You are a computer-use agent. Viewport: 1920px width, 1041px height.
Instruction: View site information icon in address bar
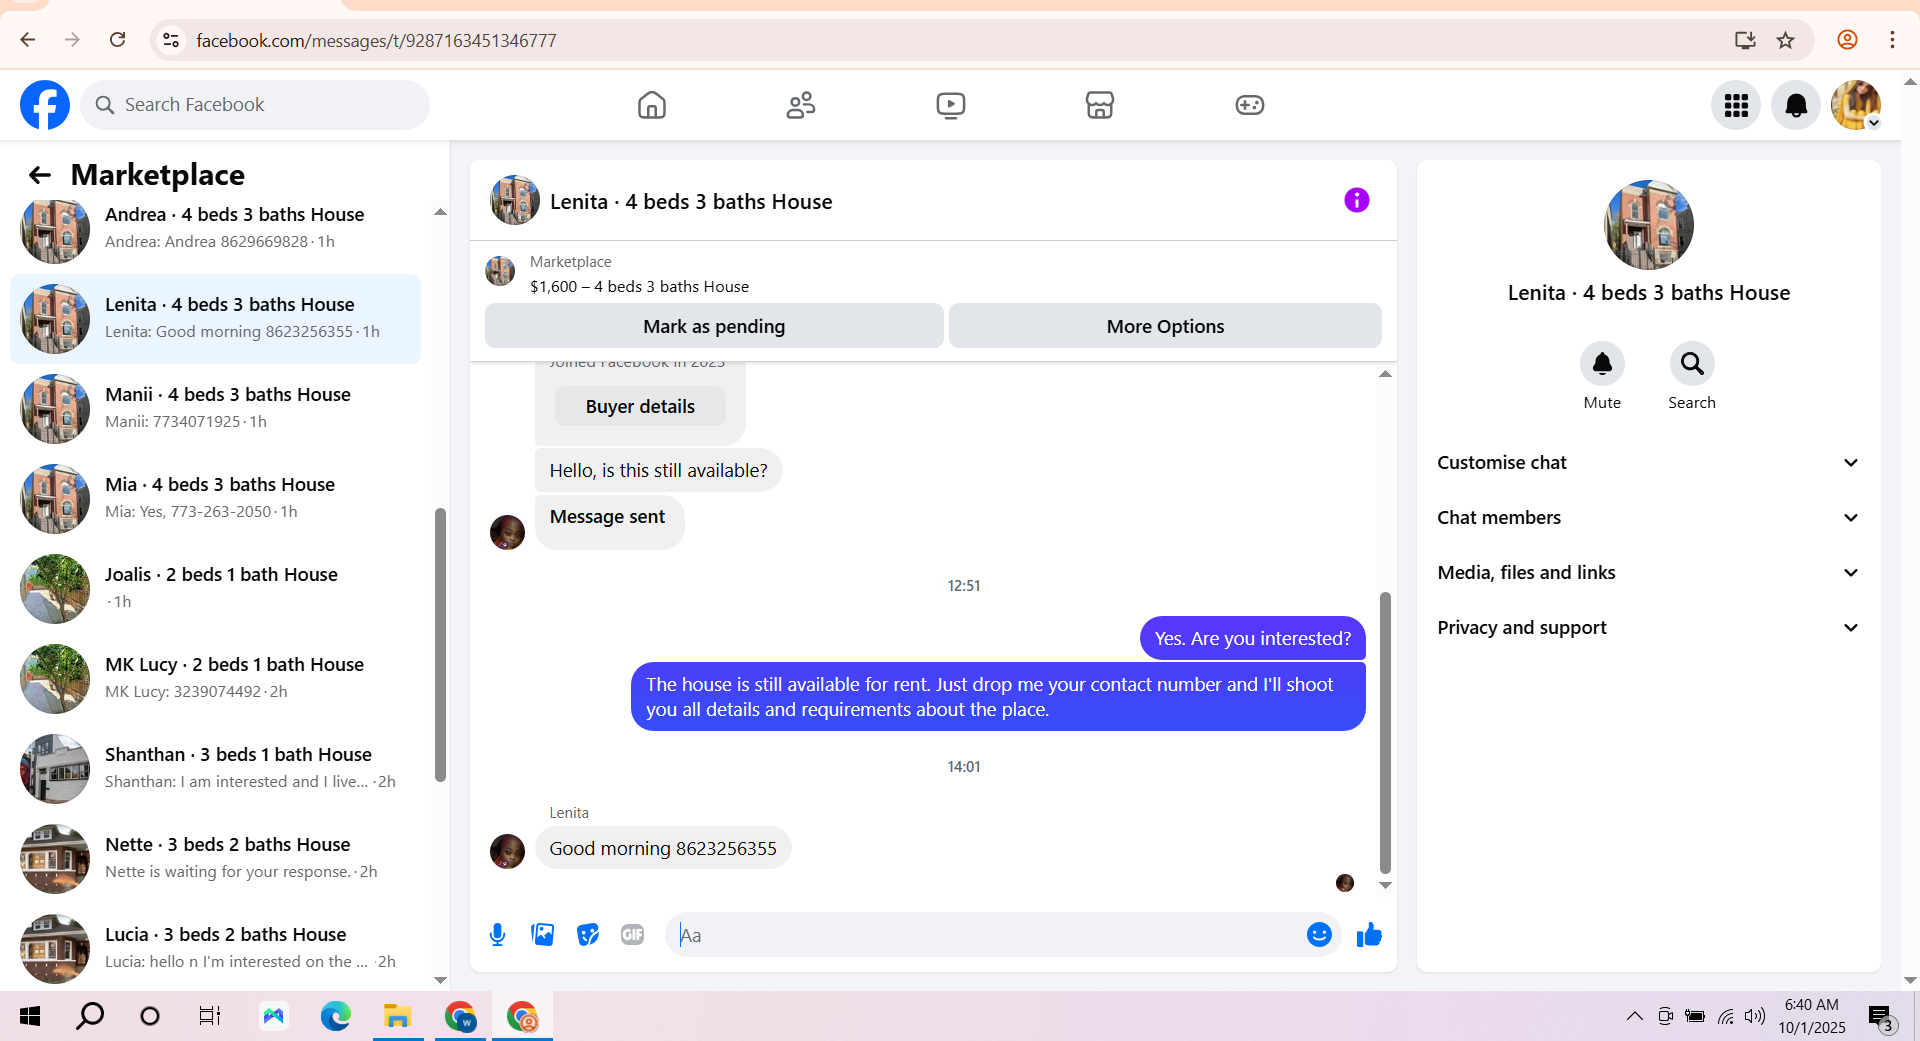[x=171, y=40]
